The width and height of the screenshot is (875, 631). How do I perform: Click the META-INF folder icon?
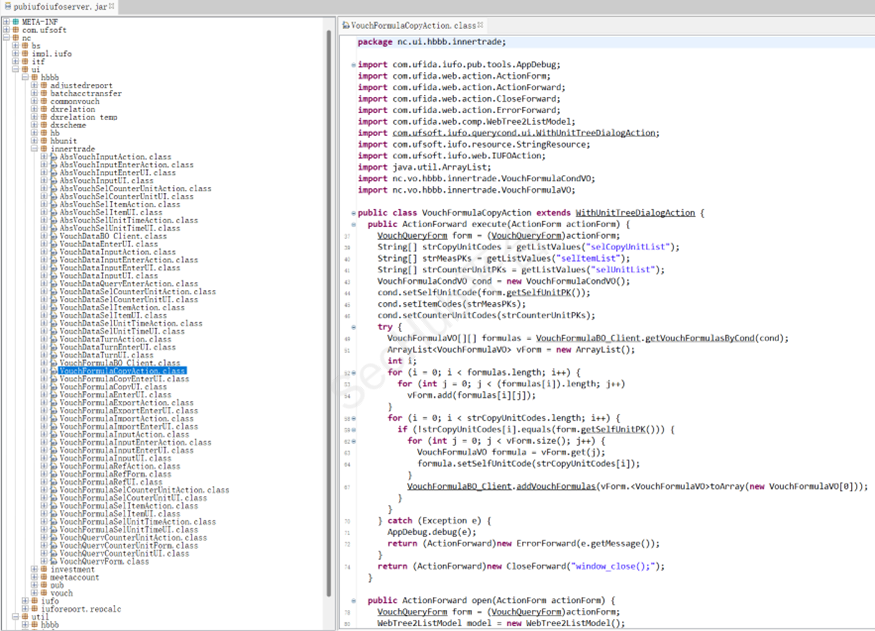[16, 22]
